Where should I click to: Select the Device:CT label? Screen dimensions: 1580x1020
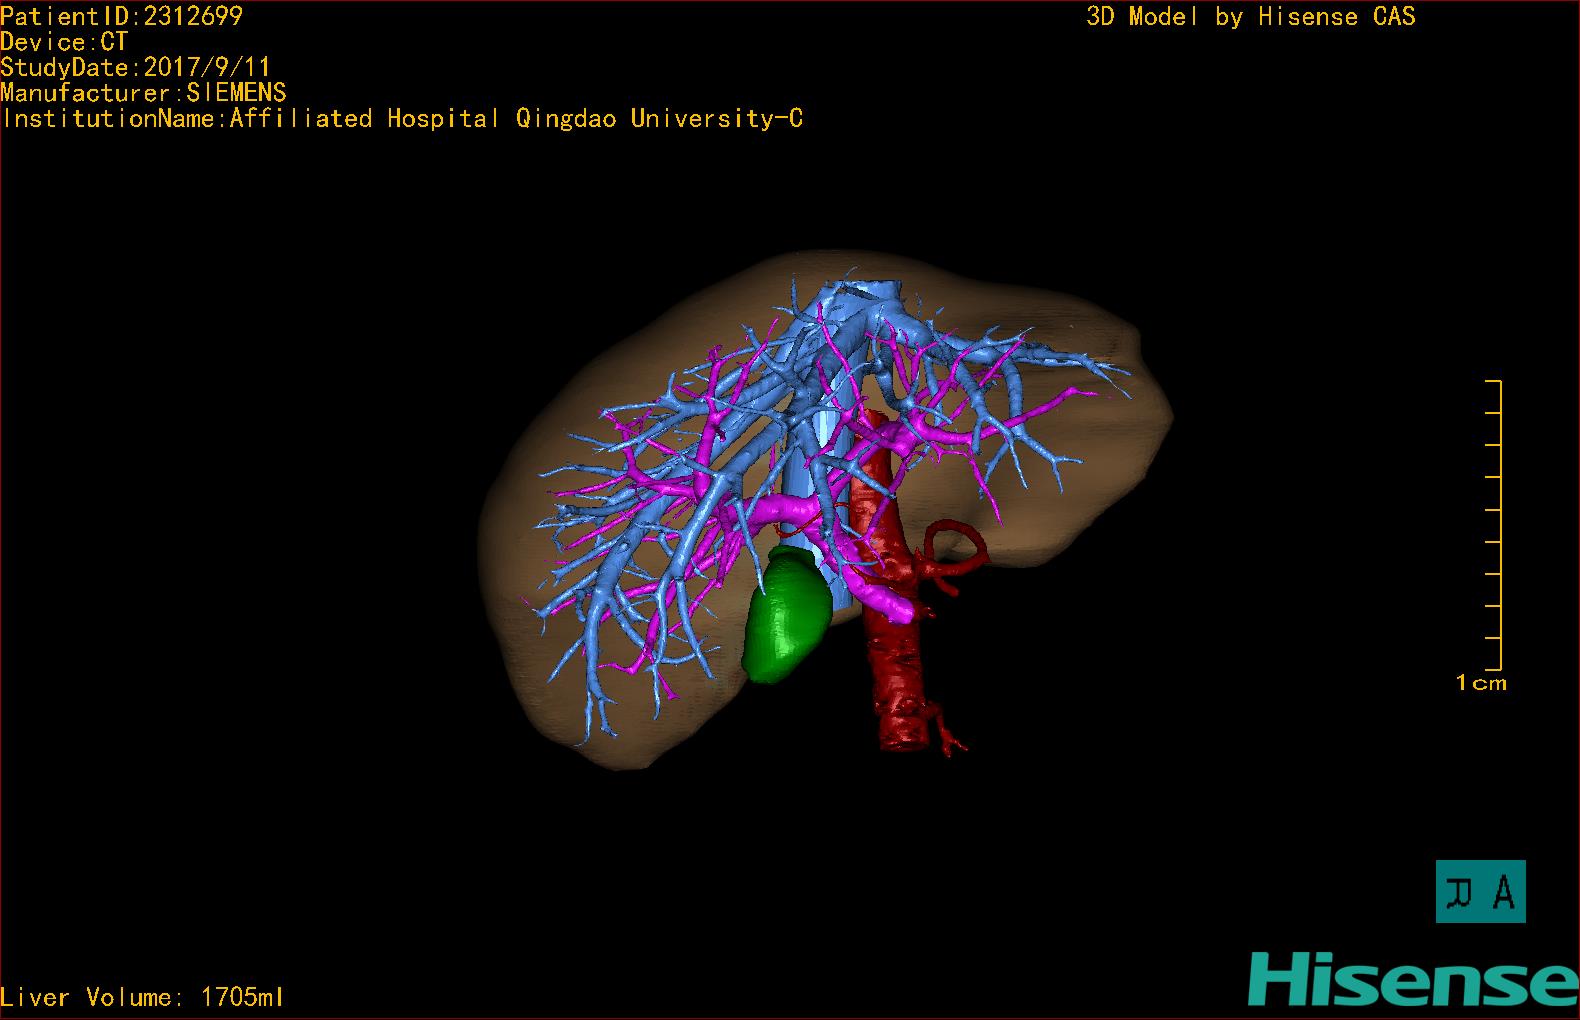pyautogui.click(x=64, y=42)
